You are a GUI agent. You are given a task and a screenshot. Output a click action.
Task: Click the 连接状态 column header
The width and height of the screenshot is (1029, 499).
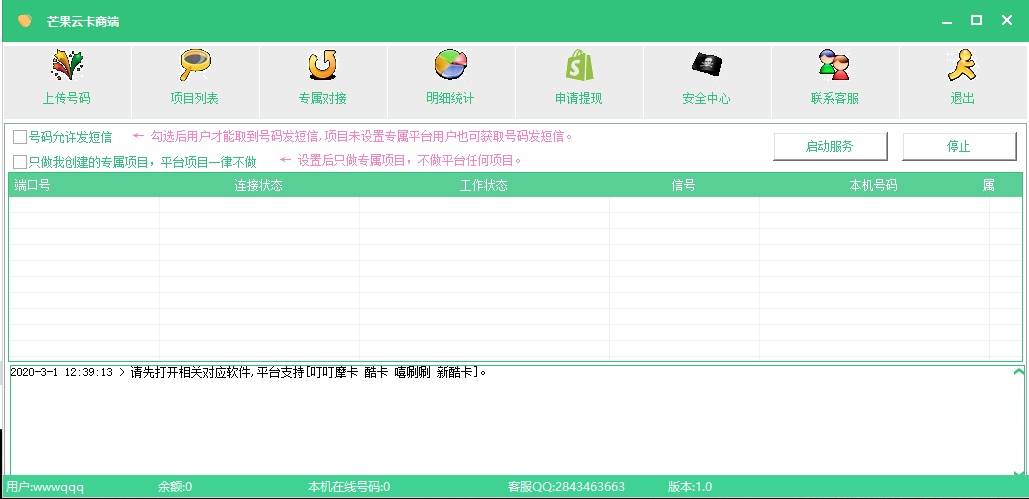coord(259,185)
